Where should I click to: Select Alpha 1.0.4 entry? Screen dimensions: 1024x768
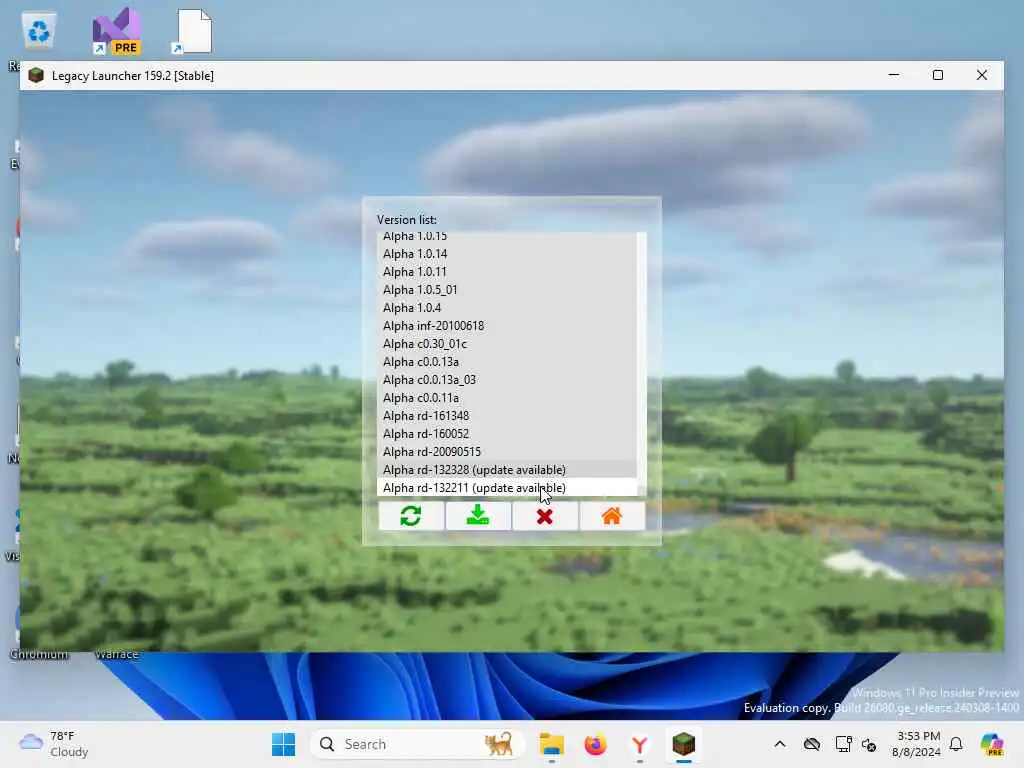(507, 308)
